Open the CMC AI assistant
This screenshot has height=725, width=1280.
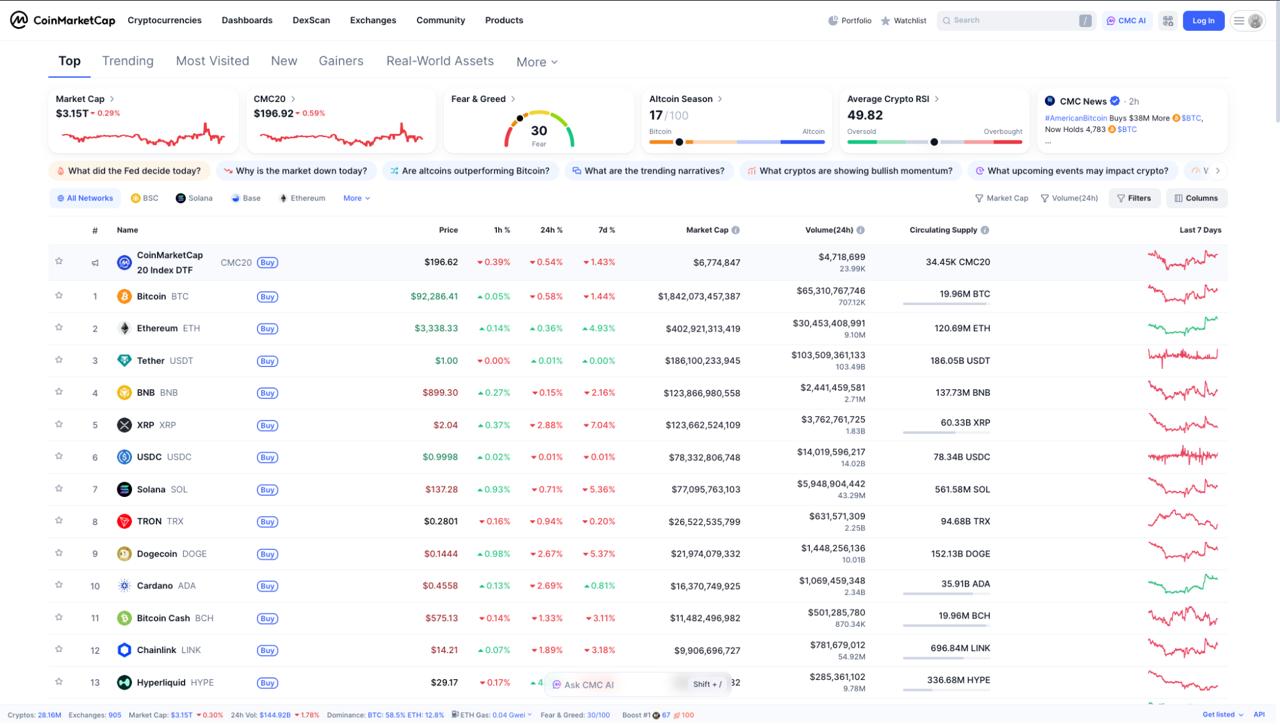coord(1127,20)
